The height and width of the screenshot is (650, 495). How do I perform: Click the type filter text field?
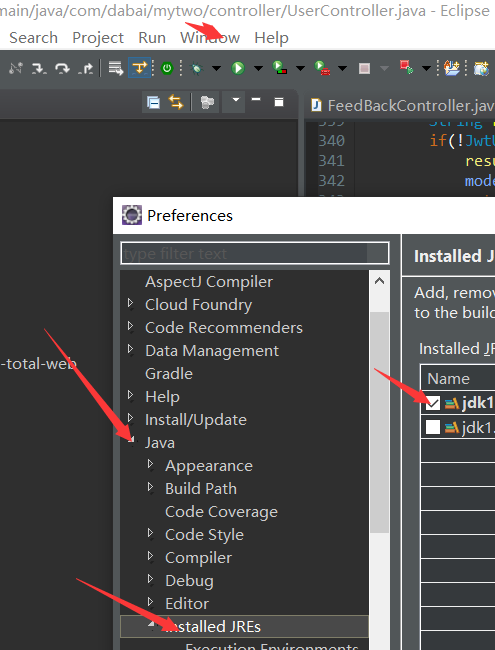tap(255, 253)
